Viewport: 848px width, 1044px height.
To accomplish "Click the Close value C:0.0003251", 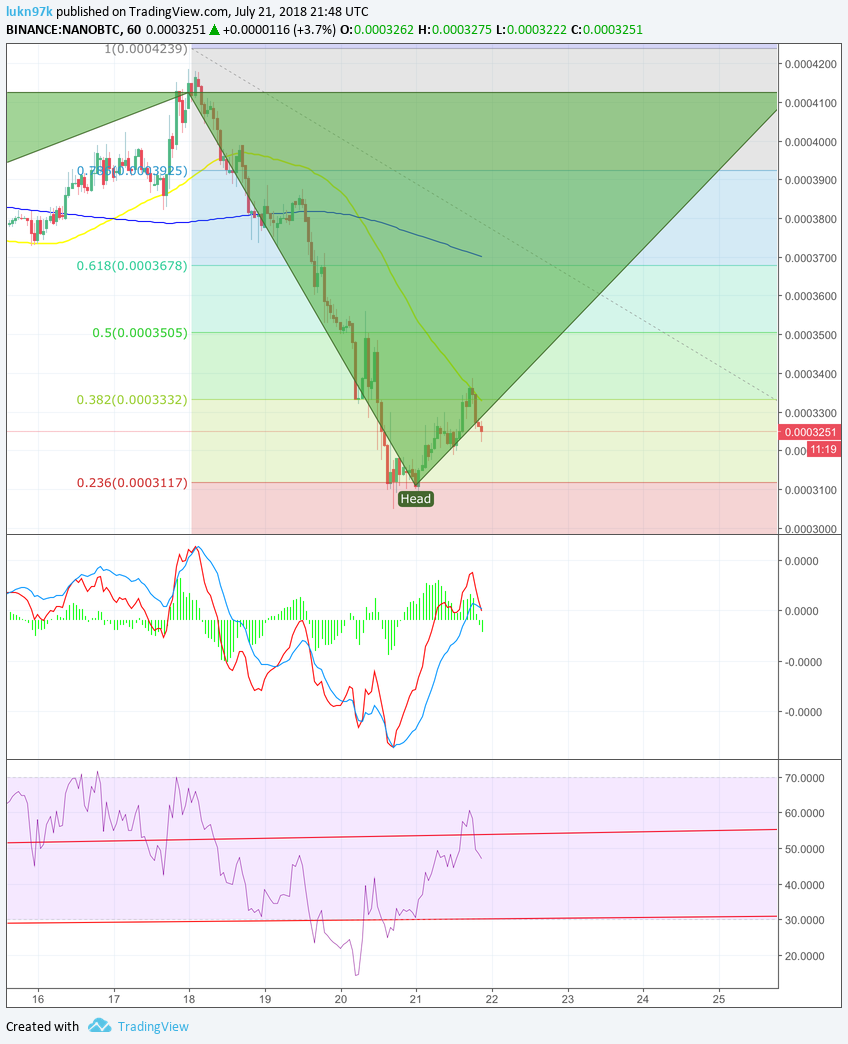I will (x=607, y=30).
